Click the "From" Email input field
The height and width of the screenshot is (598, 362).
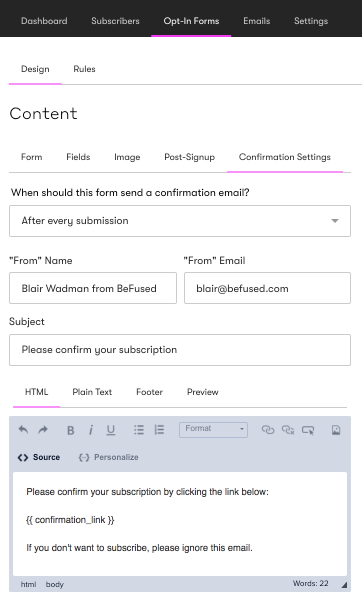click(267, 288)
